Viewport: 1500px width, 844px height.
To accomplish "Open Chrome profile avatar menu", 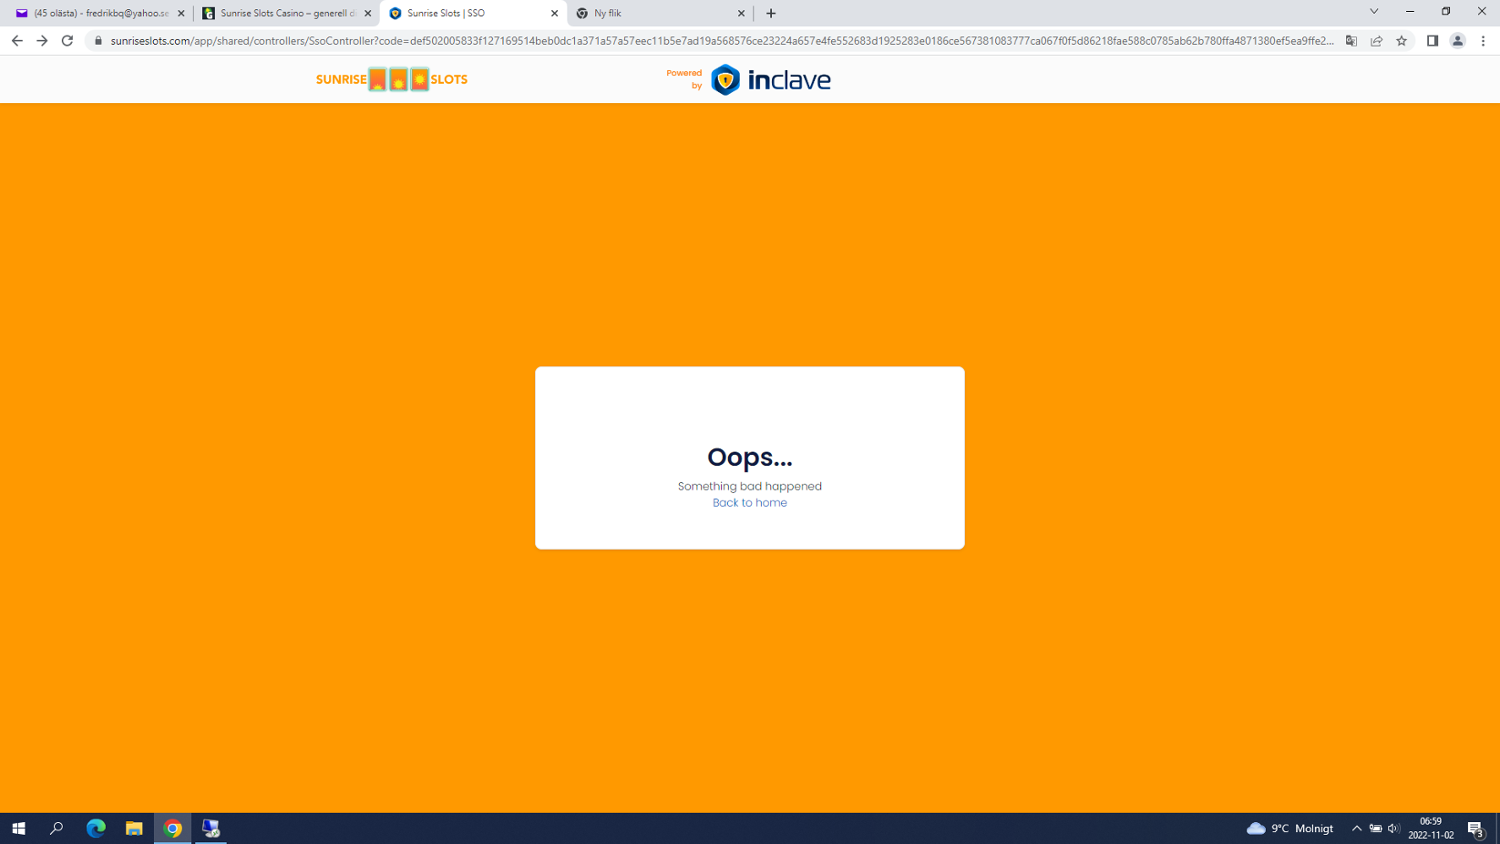I will pyautogui.click(x=1458, y=41).
